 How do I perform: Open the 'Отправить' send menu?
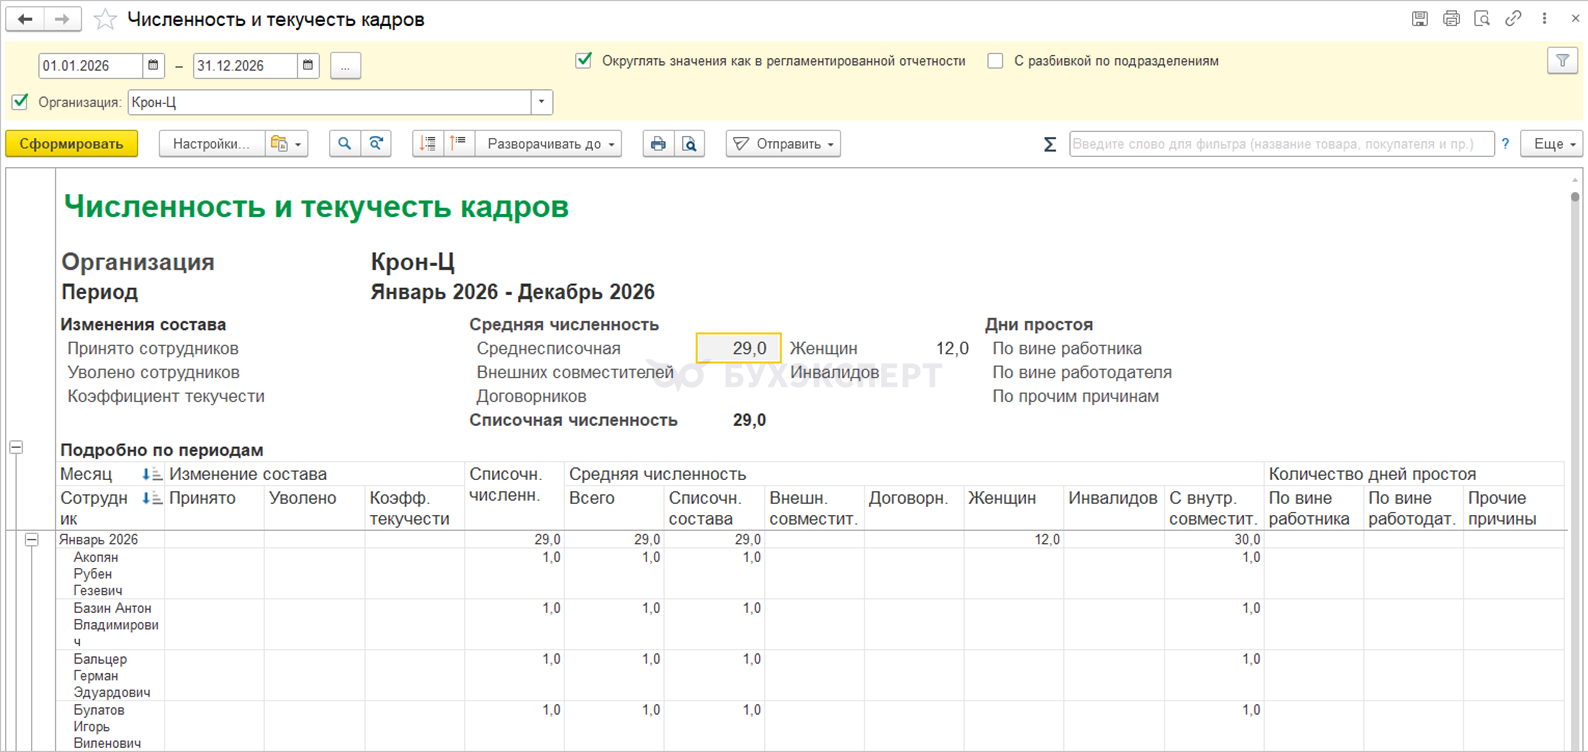point(783,144)
